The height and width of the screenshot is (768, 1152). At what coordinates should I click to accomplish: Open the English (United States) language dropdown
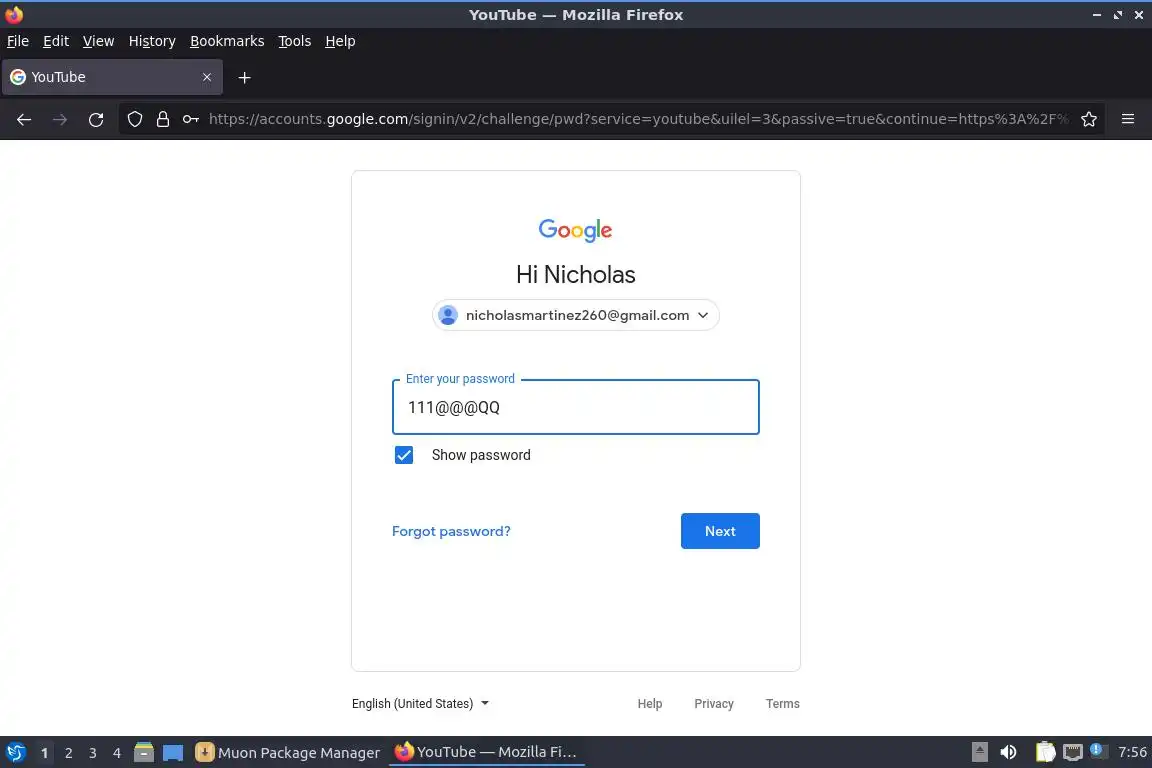point(420,703)
